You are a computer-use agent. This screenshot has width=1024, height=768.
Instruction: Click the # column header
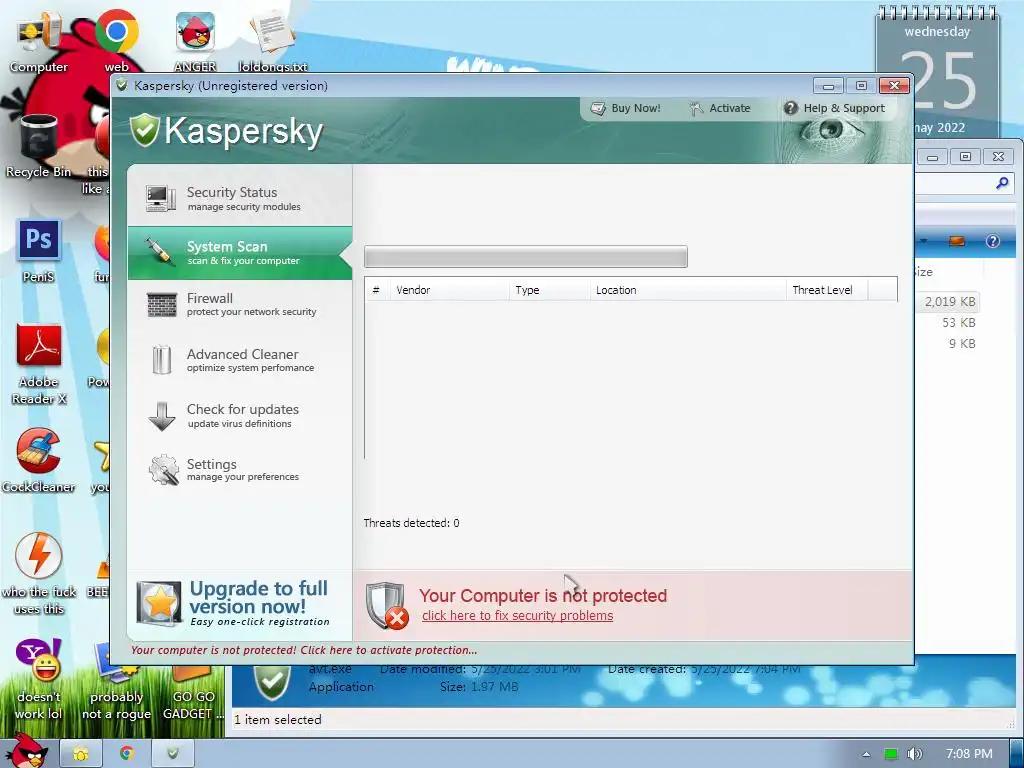377,290
